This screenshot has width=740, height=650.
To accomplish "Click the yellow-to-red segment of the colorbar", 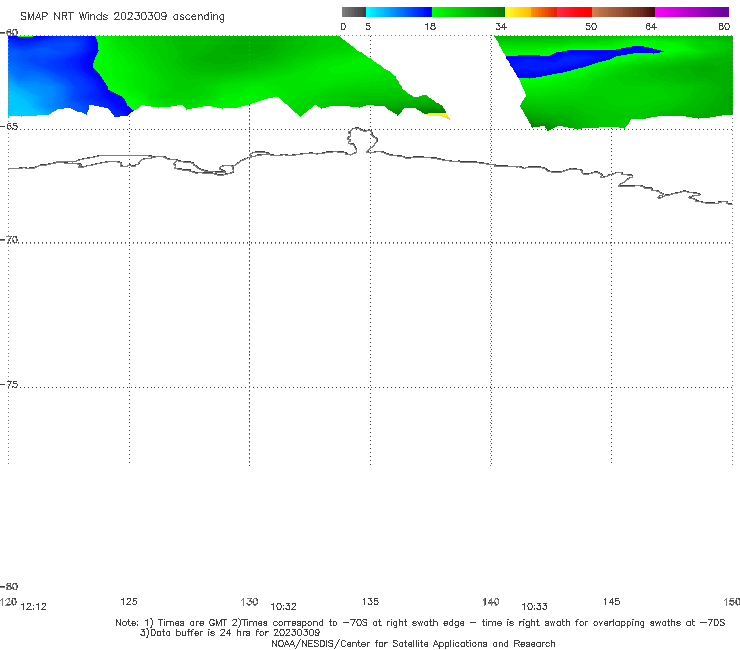I will 548,12.
